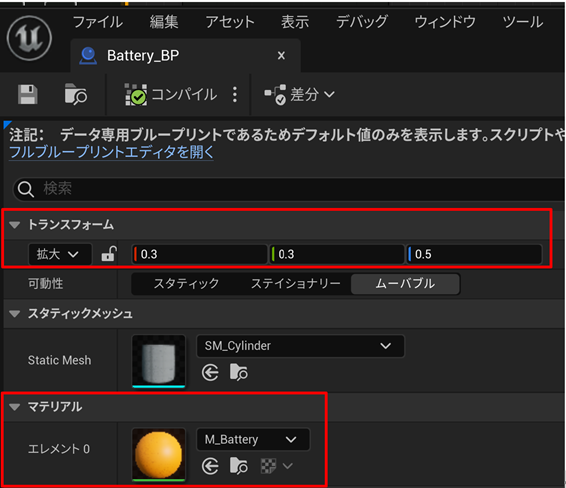Browse to SM_Cylinder in Content Browser

239,372
